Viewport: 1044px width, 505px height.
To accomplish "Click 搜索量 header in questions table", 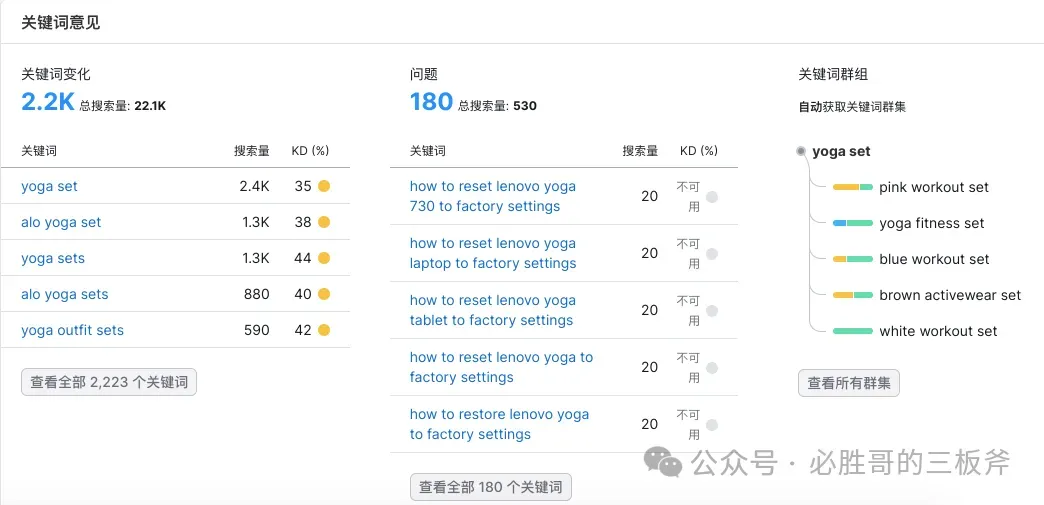I will (641, 151).
